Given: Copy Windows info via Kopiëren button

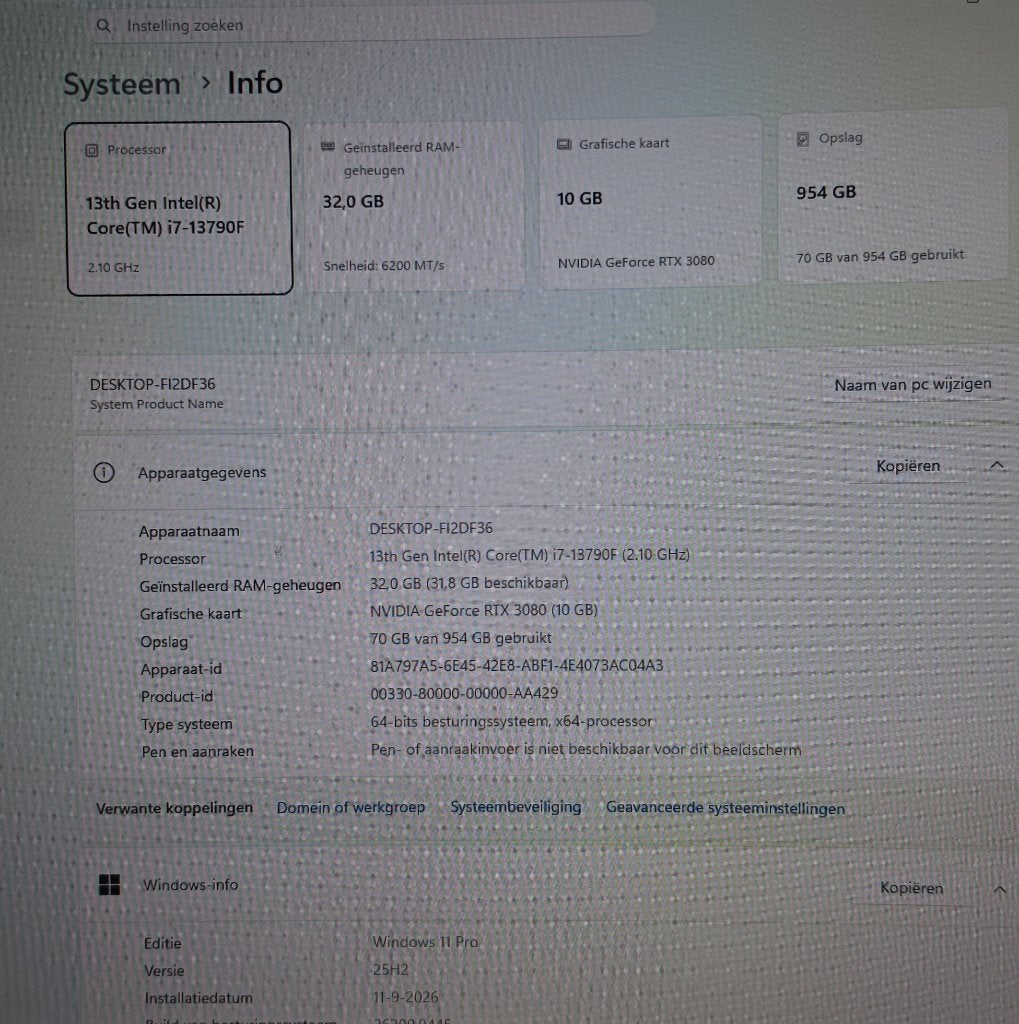Looking at the screenshot, I should pos(911,888).
